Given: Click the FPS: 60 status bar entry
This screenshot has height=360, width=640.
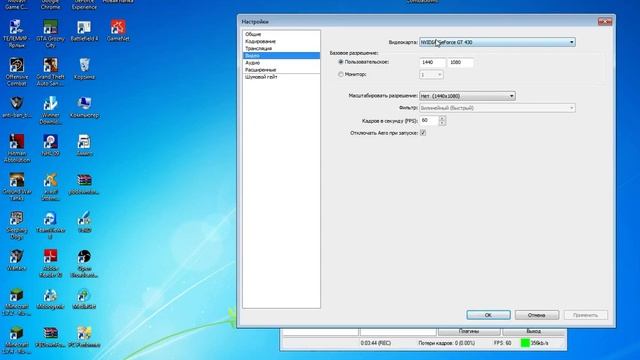Looking at the screenshot, I should 502,343.
